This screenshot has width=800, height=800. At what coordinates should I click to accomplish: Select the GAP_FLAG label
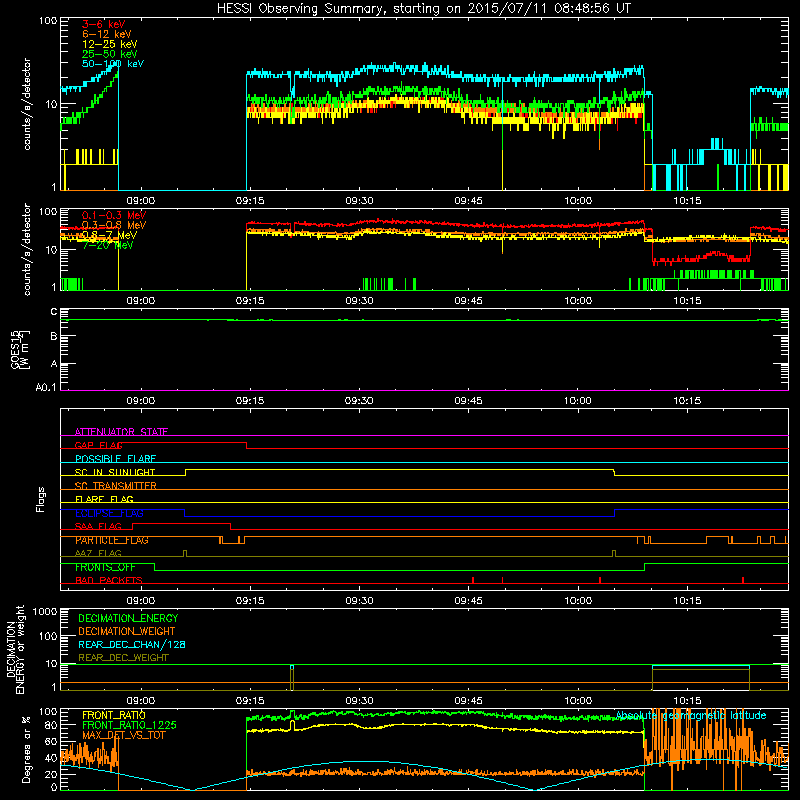pos(98,445)
